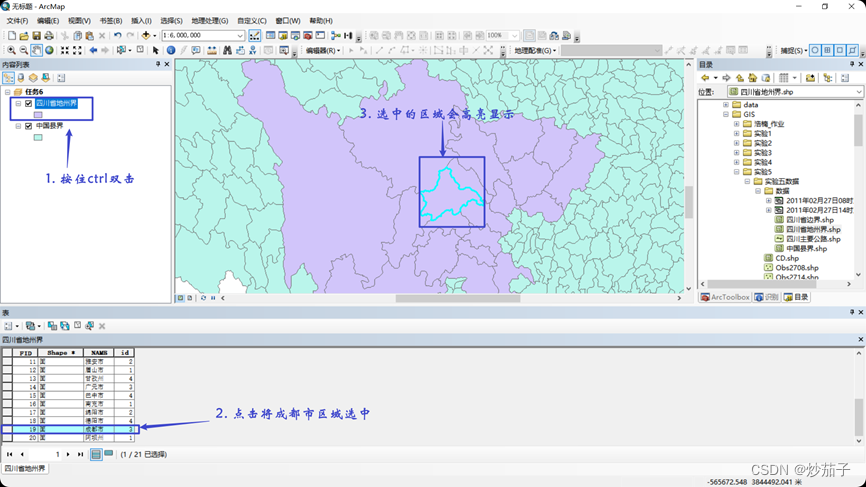The width and height of the screenshot is (866, 487).
Task: Select the Zoom In tool
Action: click(x=11, y=50)
